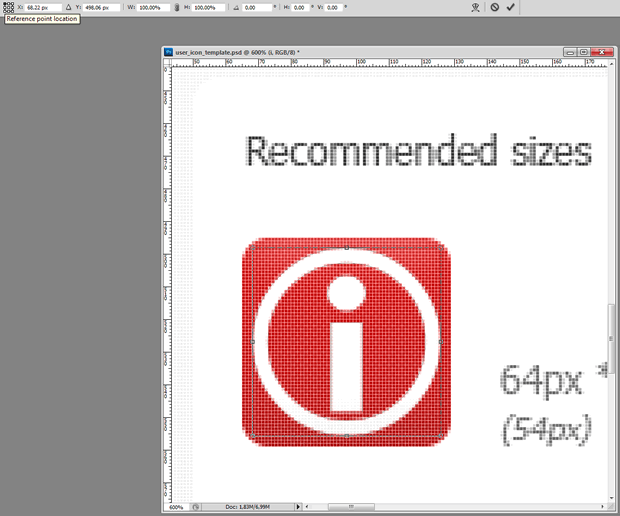Click the bottom-left corner transform handle
The image size is (620, 516).
[x=253, y=436]
